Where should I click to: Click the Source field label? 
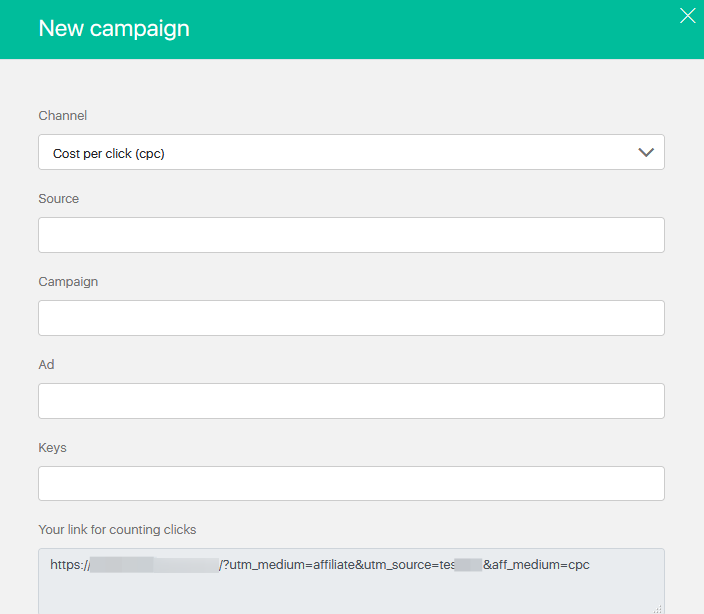tap(58, 199)
